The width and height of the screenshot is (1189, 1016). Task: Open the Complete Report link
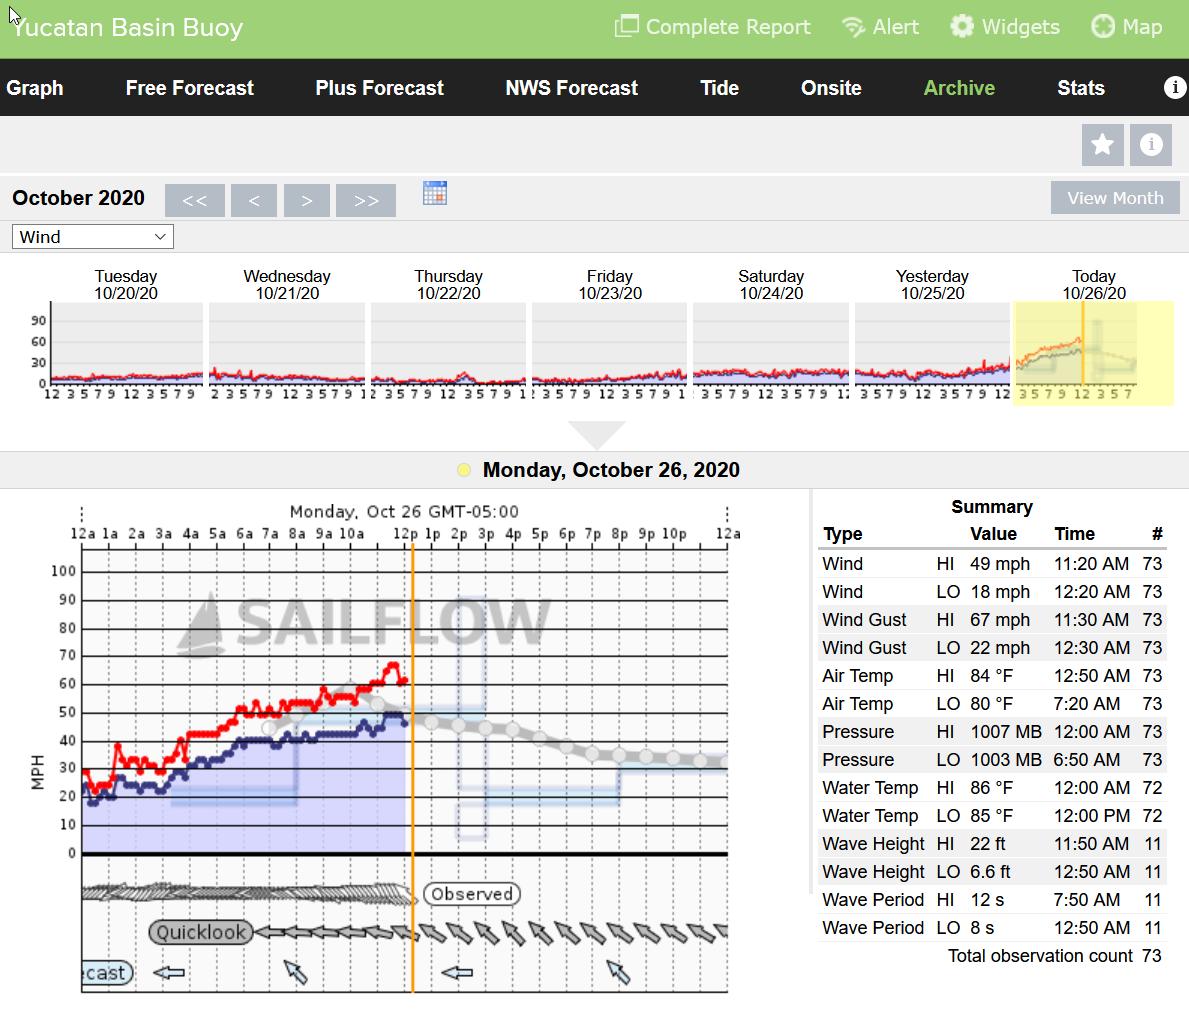click(x=712, y=27)
